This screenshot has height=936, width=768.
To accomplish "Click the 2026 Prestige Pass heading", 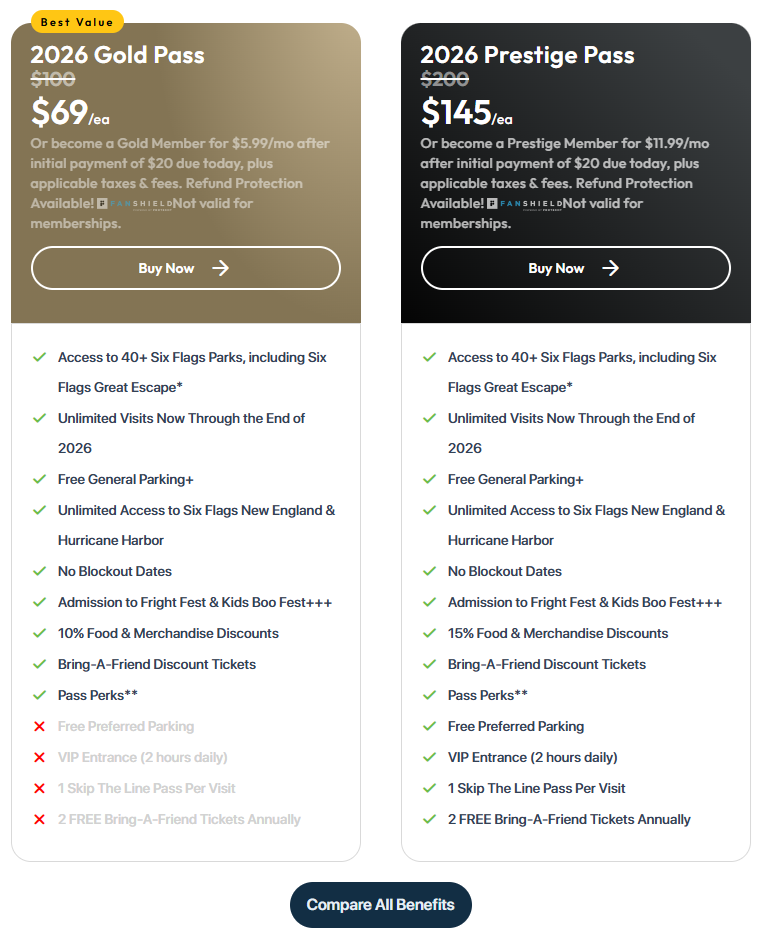I will pyautogui.click(x=527, y=55).
